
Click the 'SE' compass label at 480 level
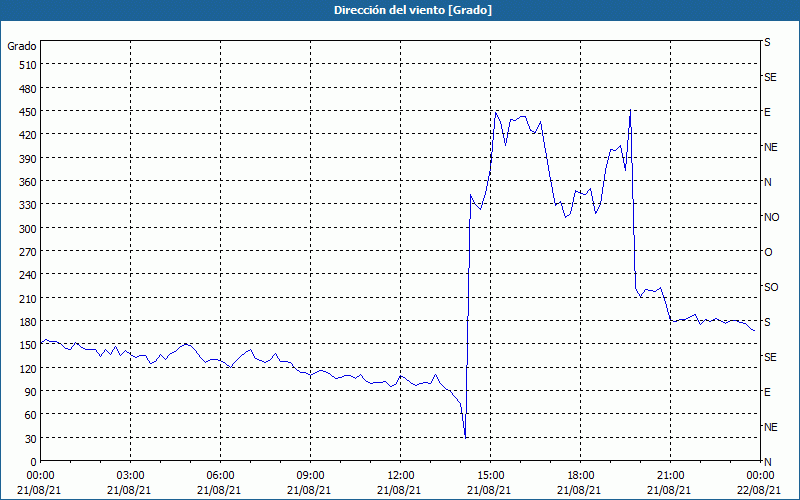[770, 77]
